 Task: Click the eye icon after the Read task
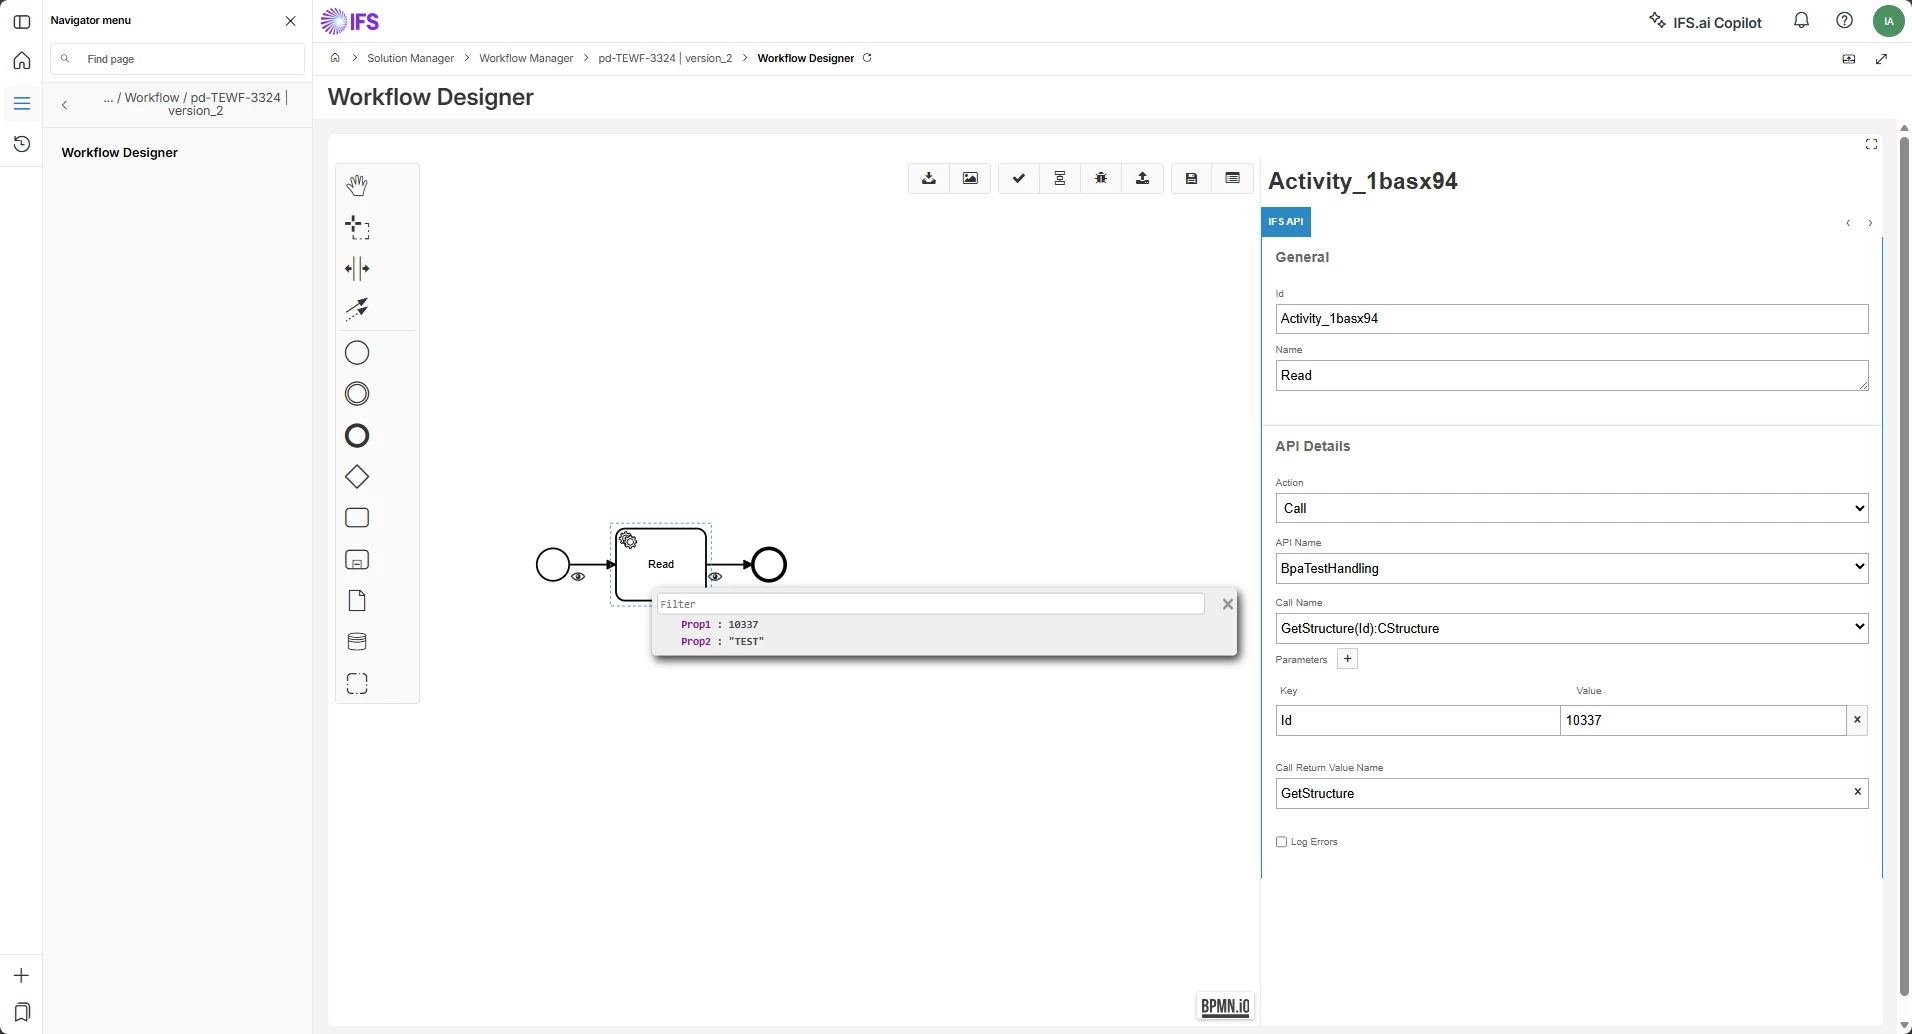pos(715,577)
